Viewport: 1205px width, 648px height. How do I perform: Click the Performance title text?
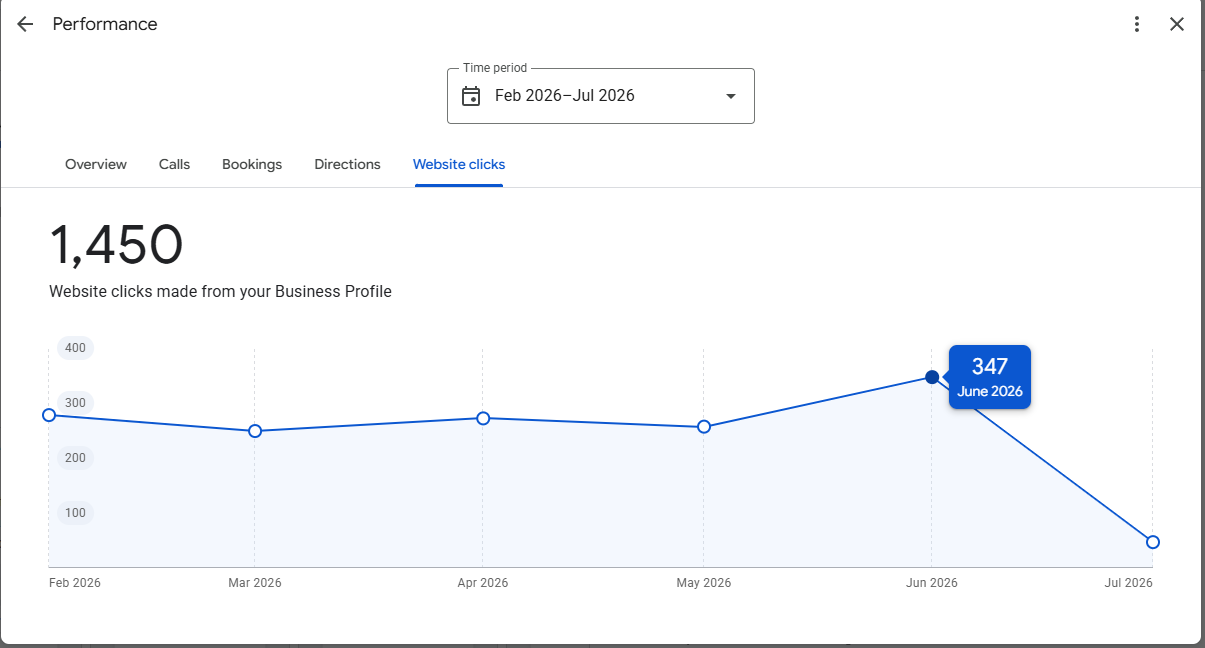105,24
